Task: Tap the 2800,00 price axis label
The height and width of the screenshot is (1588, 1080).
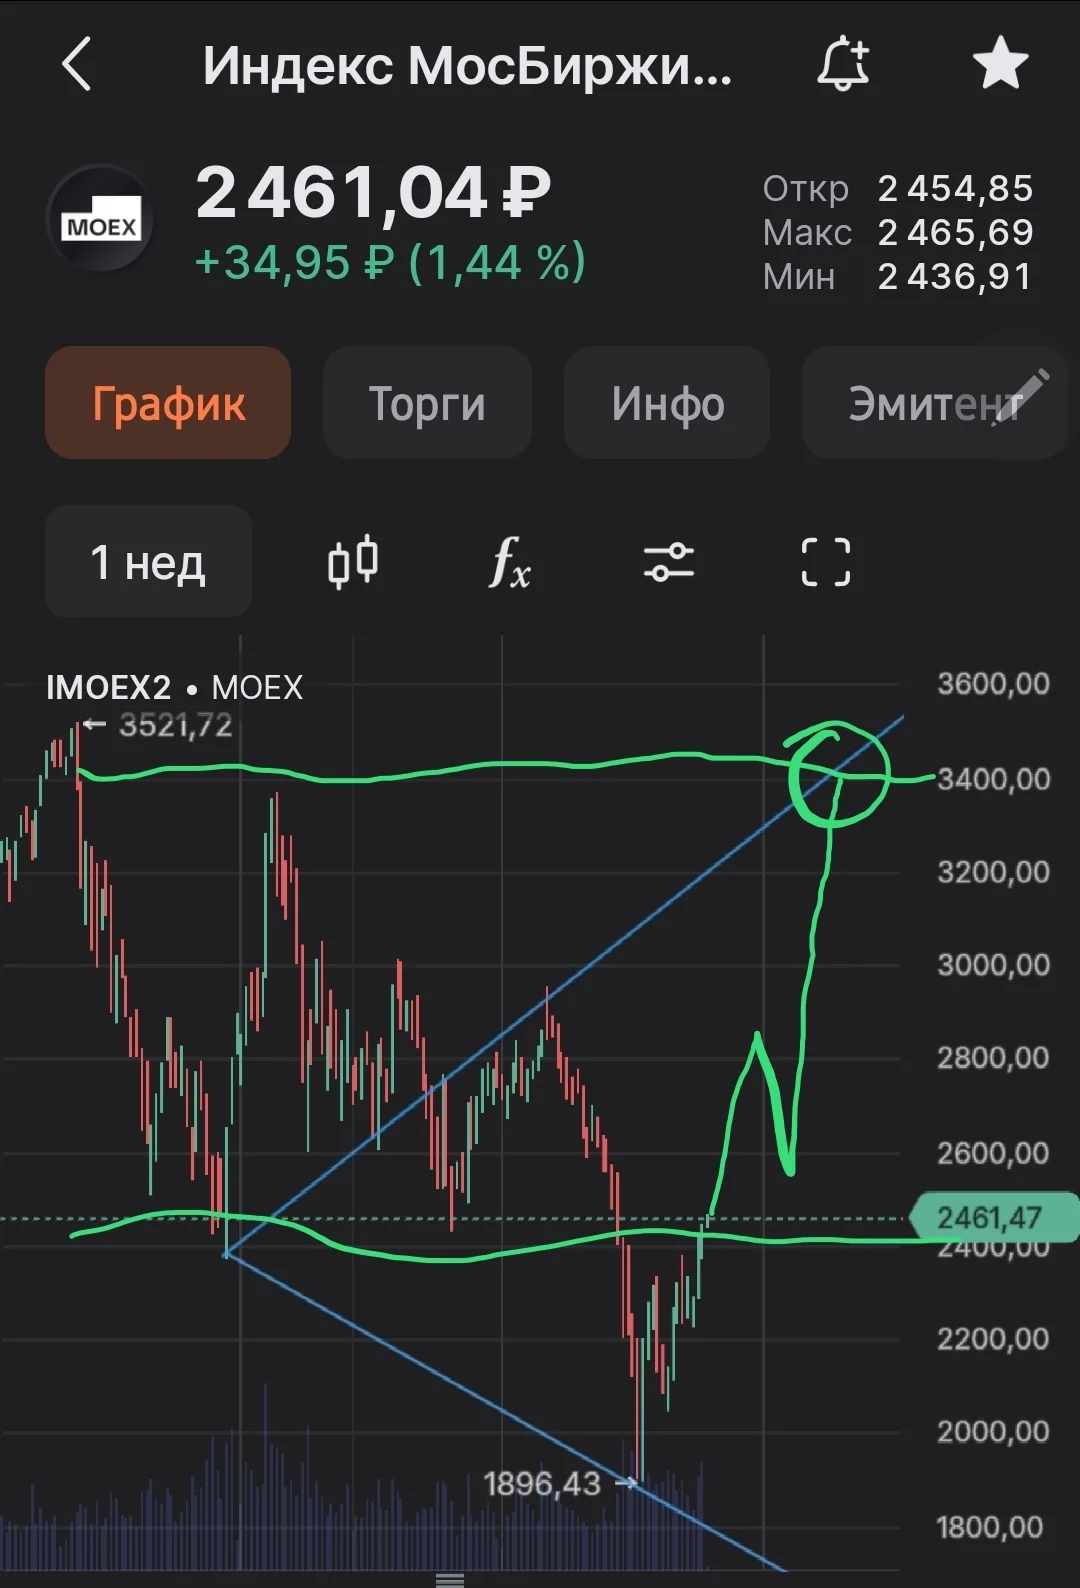Action: pyautogui.click(x=993, y=1058)
